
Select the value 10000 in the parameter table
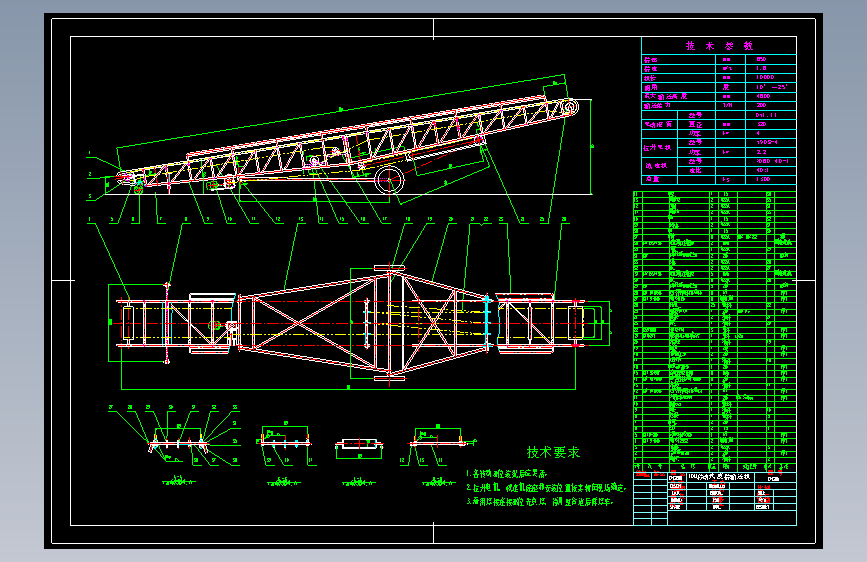(765, 77)
